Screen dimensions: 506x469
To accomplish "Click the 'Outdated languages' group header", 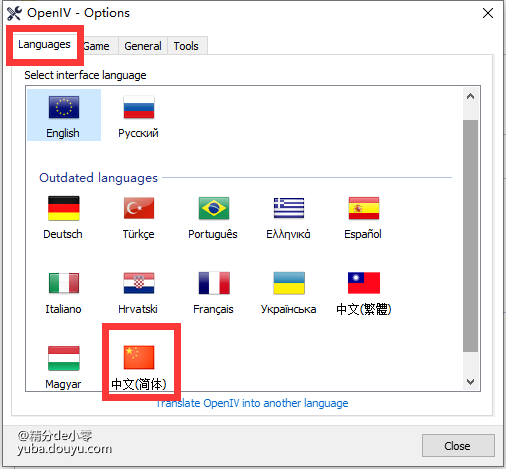I will click(98, 178).
